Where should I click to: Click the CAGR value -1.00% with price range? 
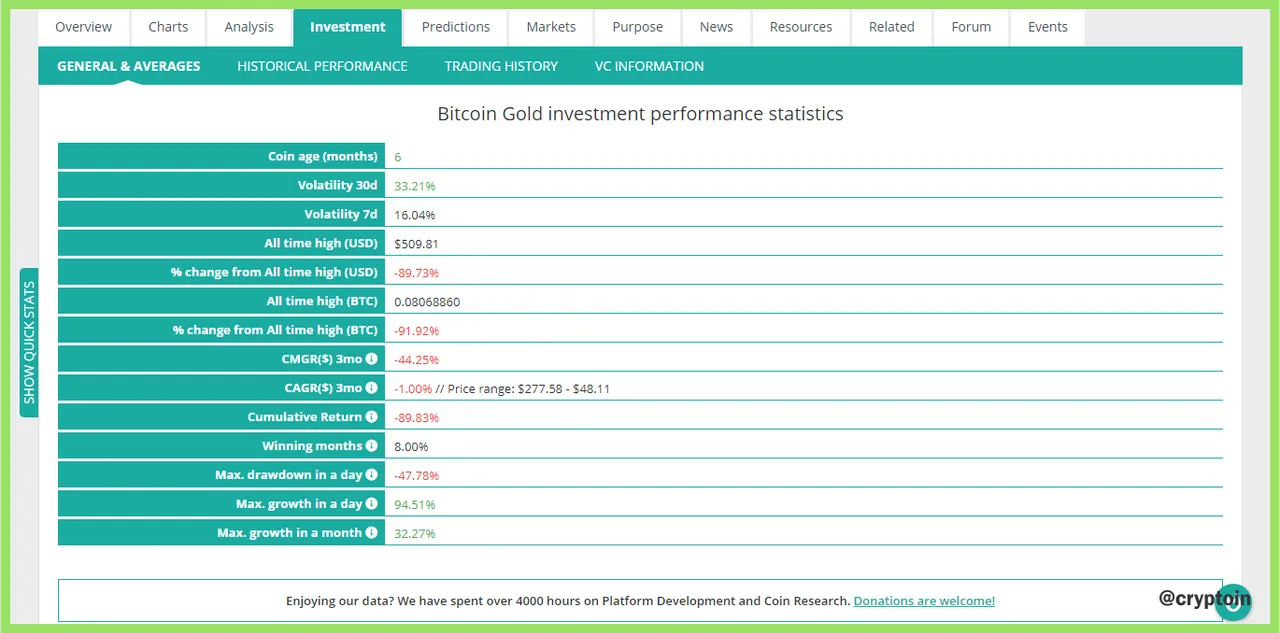[x=502, y=389]
